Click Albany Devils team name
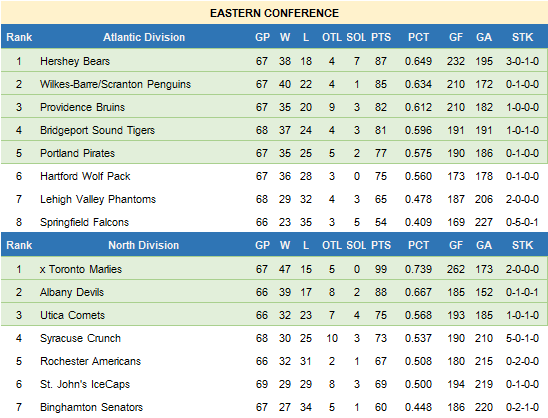 72,292
